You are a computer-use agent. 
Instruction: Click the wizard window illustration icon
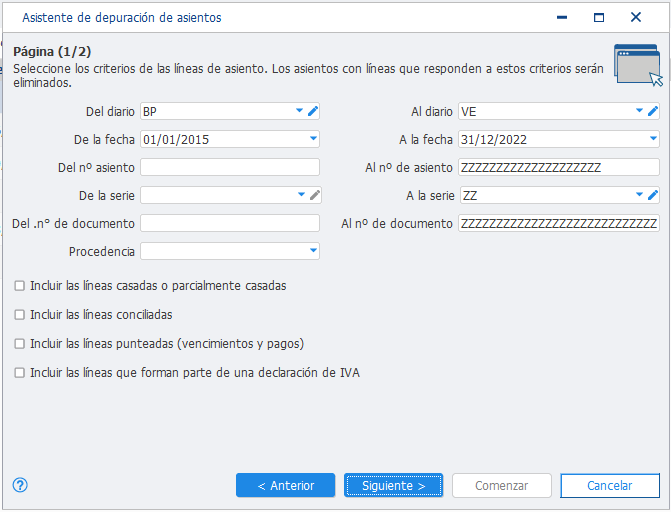638,65
